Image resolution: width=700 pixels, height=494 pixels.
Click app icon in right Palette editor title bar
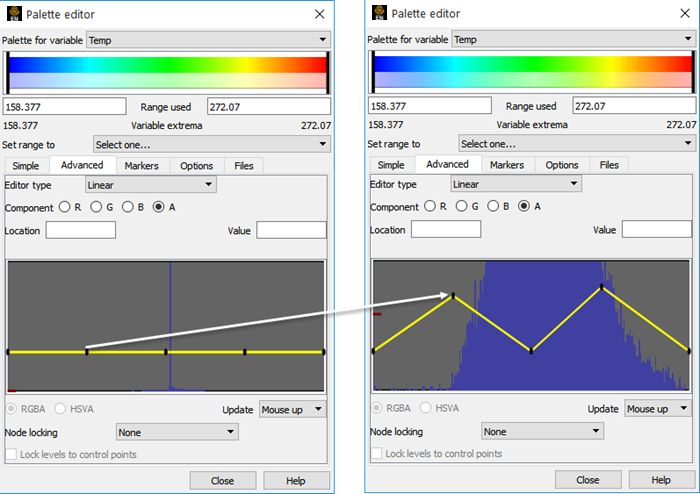[379, 13]
